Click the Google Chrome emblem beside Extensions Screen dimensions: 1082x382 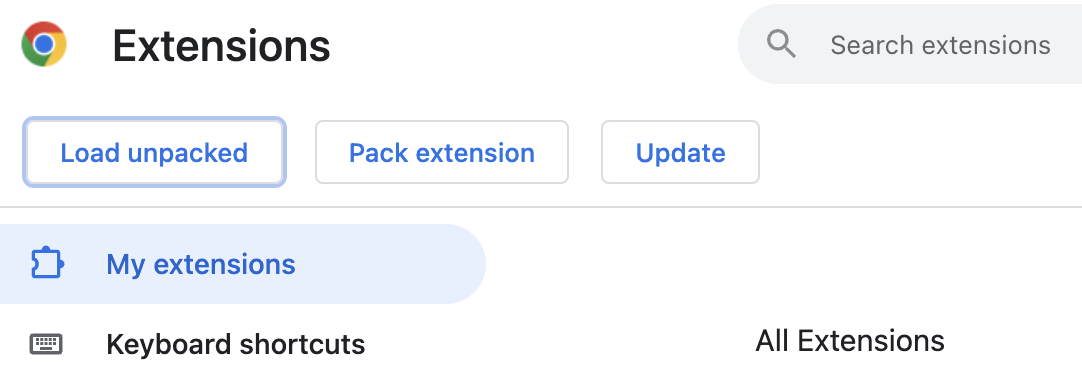coord(44,44)
